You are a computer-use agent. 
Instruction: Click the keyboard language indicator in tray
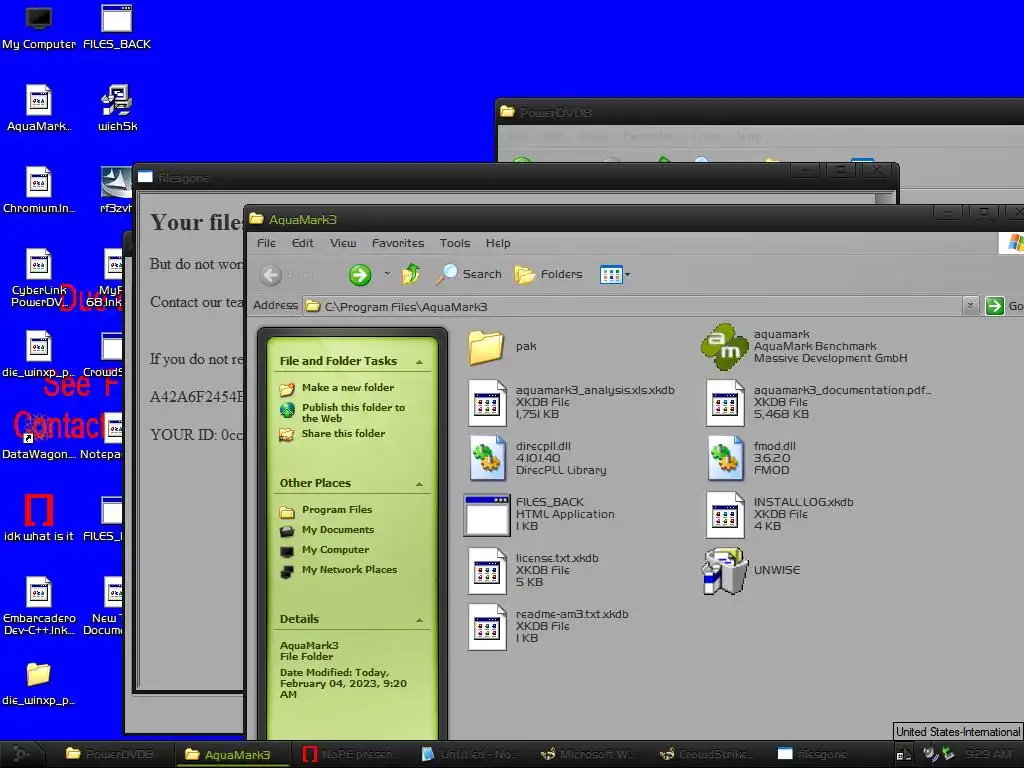[x=904, y=755]
